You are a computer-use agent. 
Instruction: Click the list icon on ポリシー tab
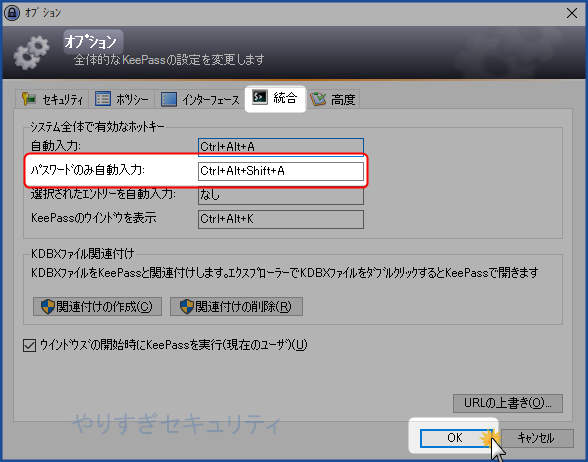(102, 99)
